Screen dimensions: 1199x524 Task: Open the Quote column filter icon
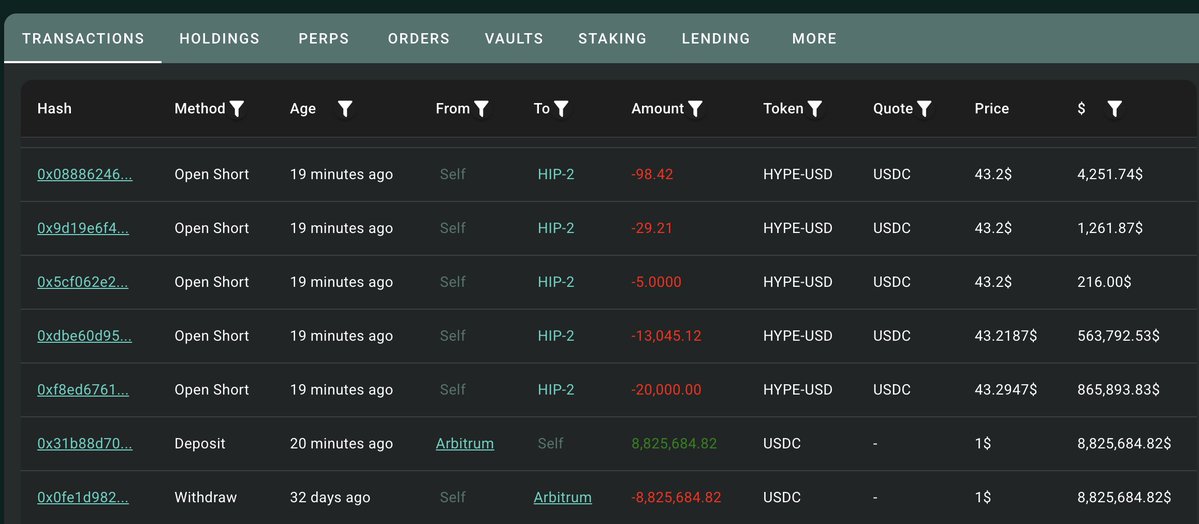coord(924,109)
